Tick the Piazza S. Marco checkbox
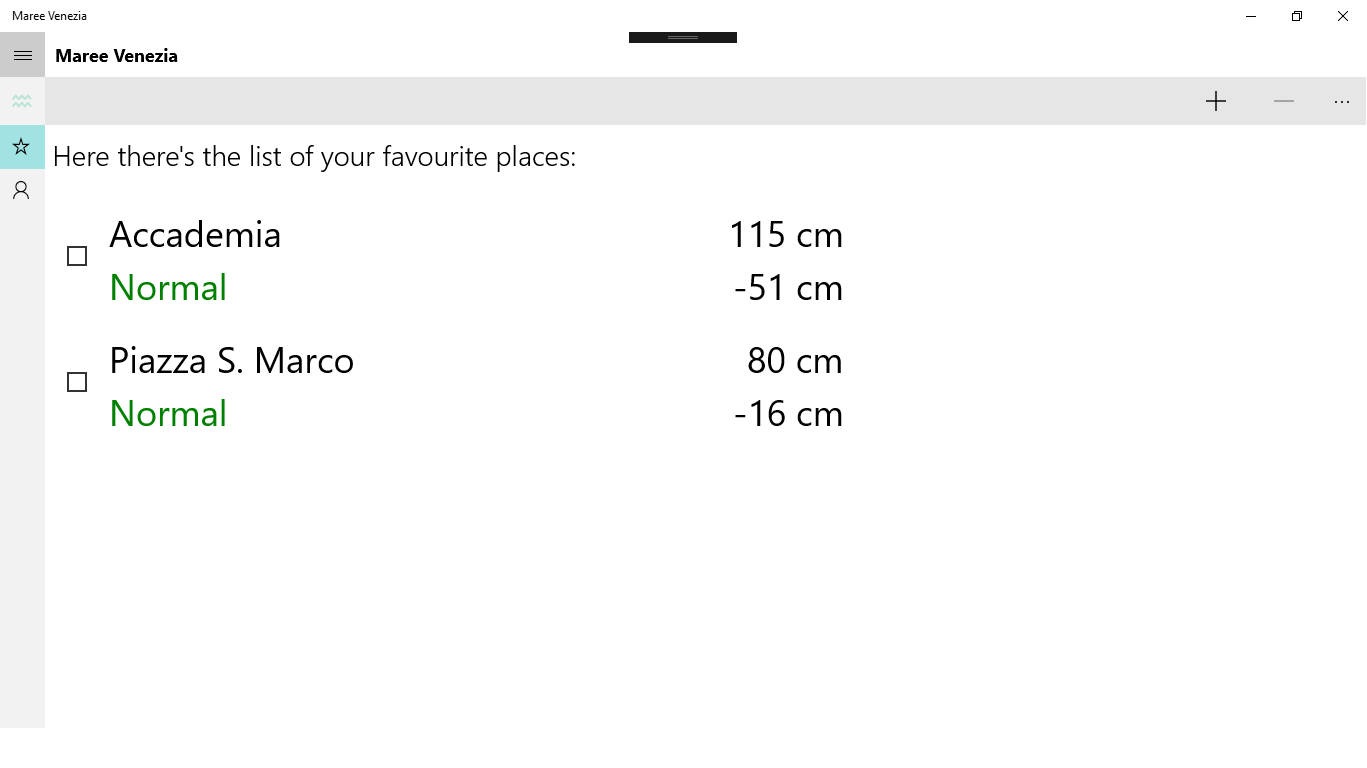The height and width of the screenshot is (768, 1367). [77, 382]
